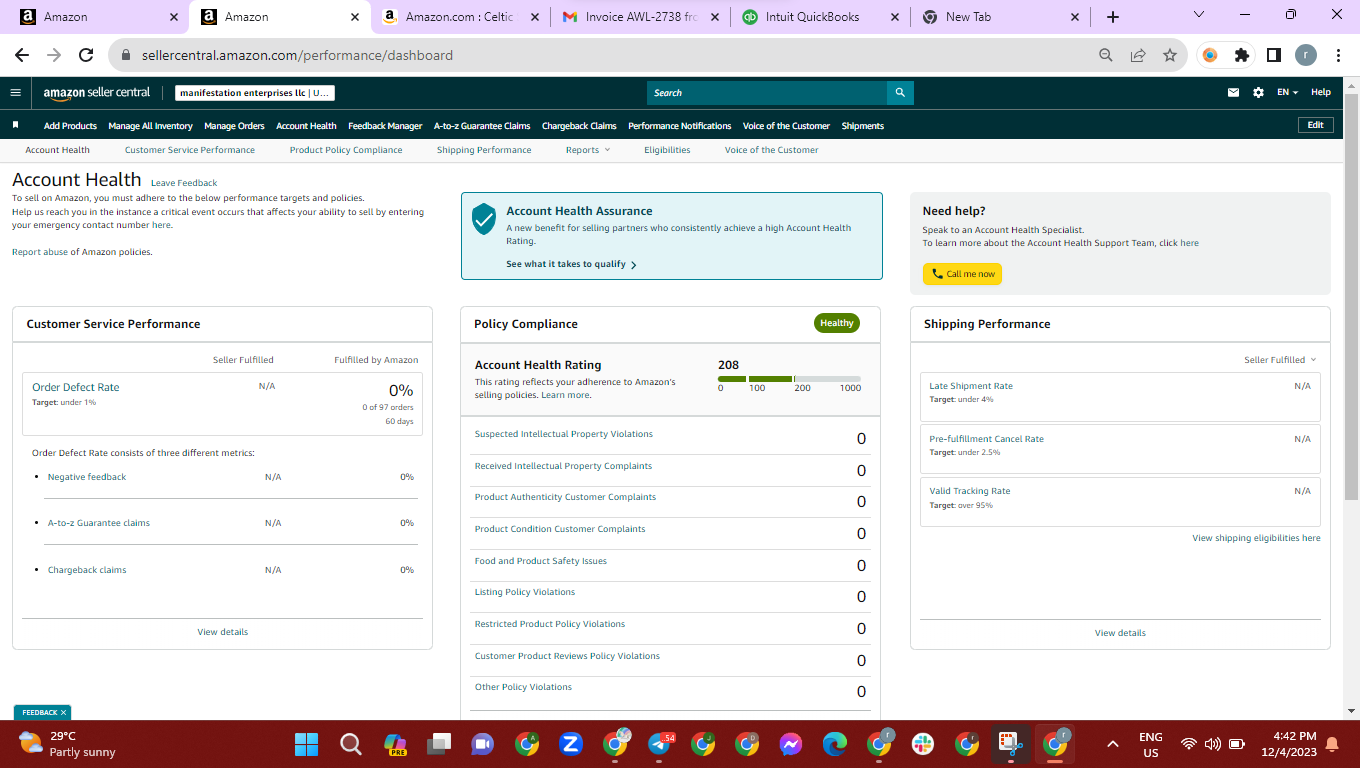
Task: Open Listing Policy Violations link
Action: [525, 592]
